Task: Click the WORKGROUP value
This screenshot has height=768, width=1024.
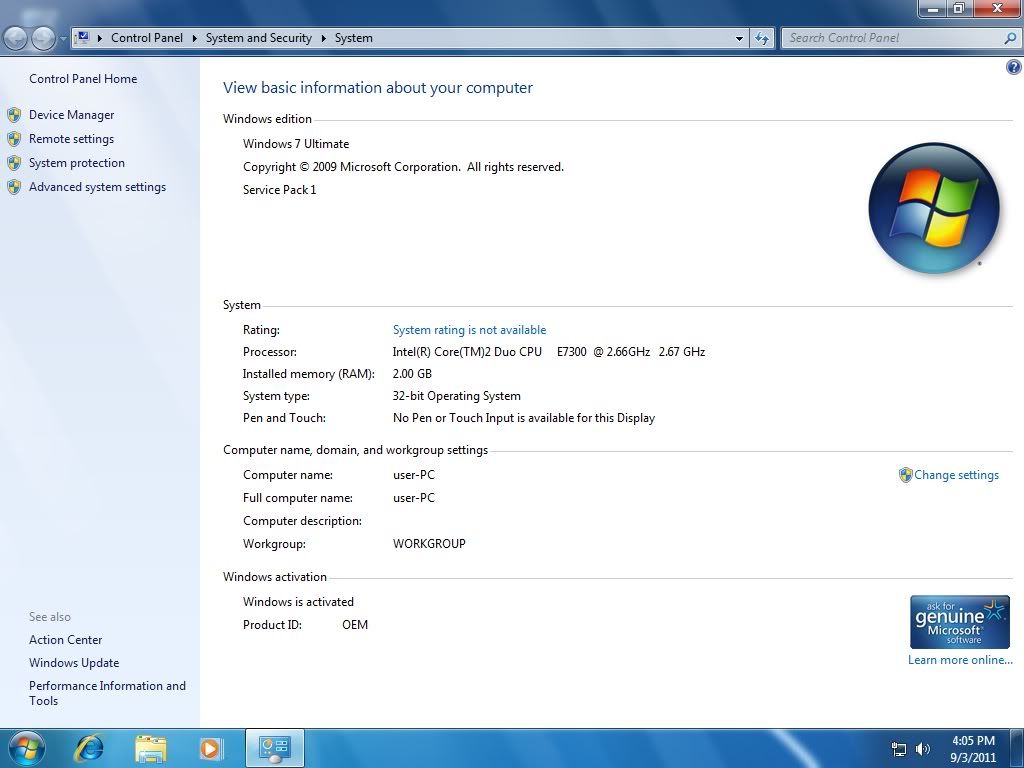Action: tap(429, 543)
